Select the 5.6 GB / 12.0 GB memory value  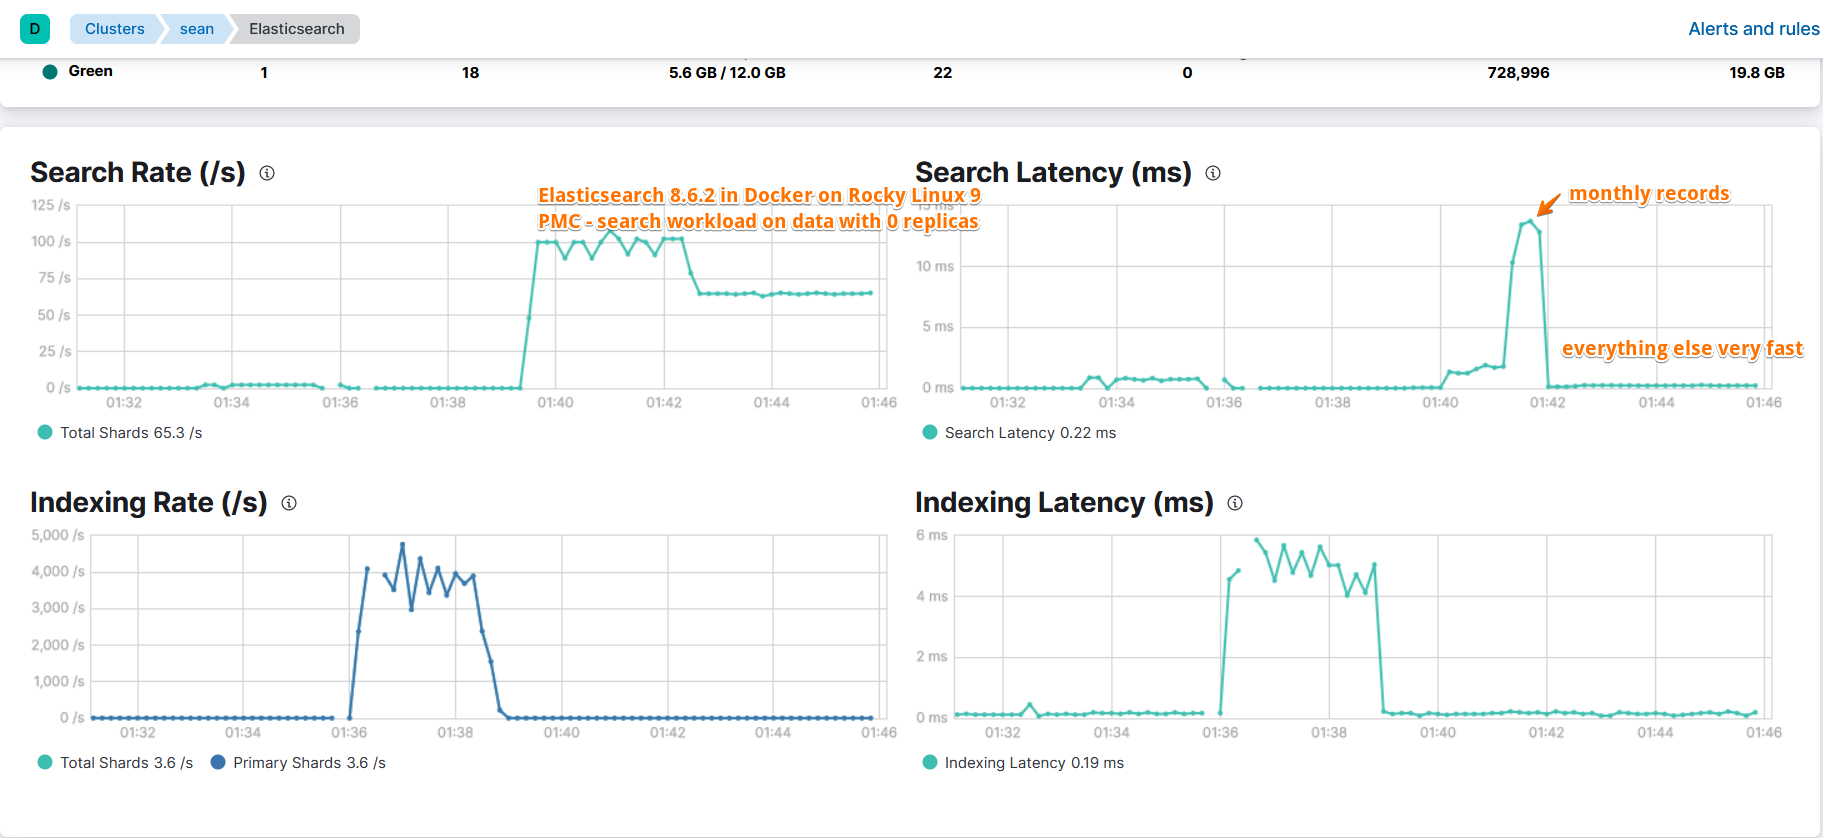pos(727,73)
